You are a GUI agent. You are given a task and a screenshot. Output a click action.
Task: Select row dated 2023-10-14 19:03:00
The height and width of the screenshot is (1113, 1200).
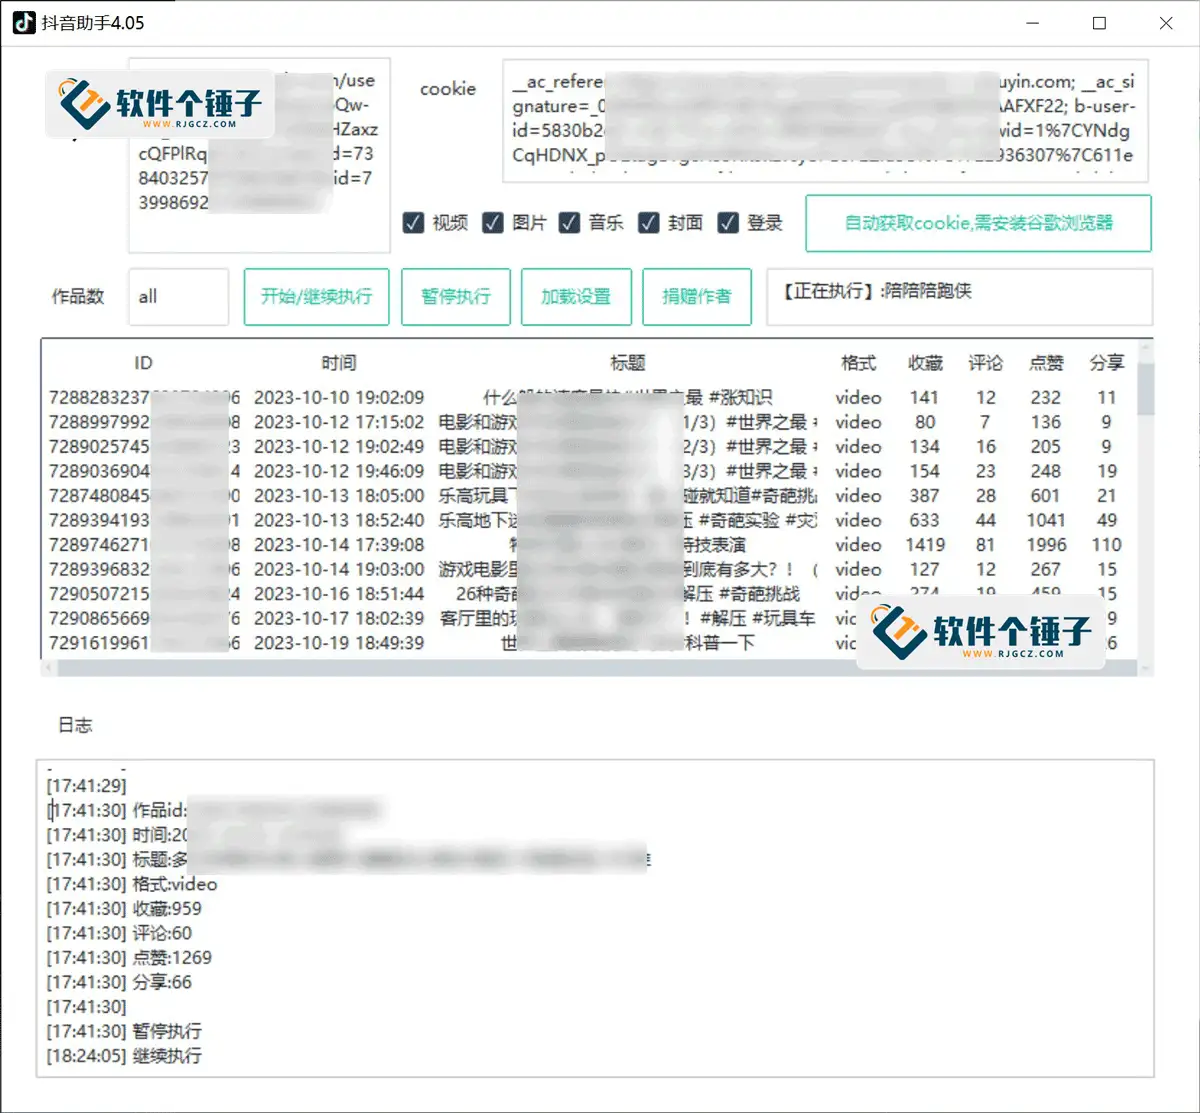point(590,569)
